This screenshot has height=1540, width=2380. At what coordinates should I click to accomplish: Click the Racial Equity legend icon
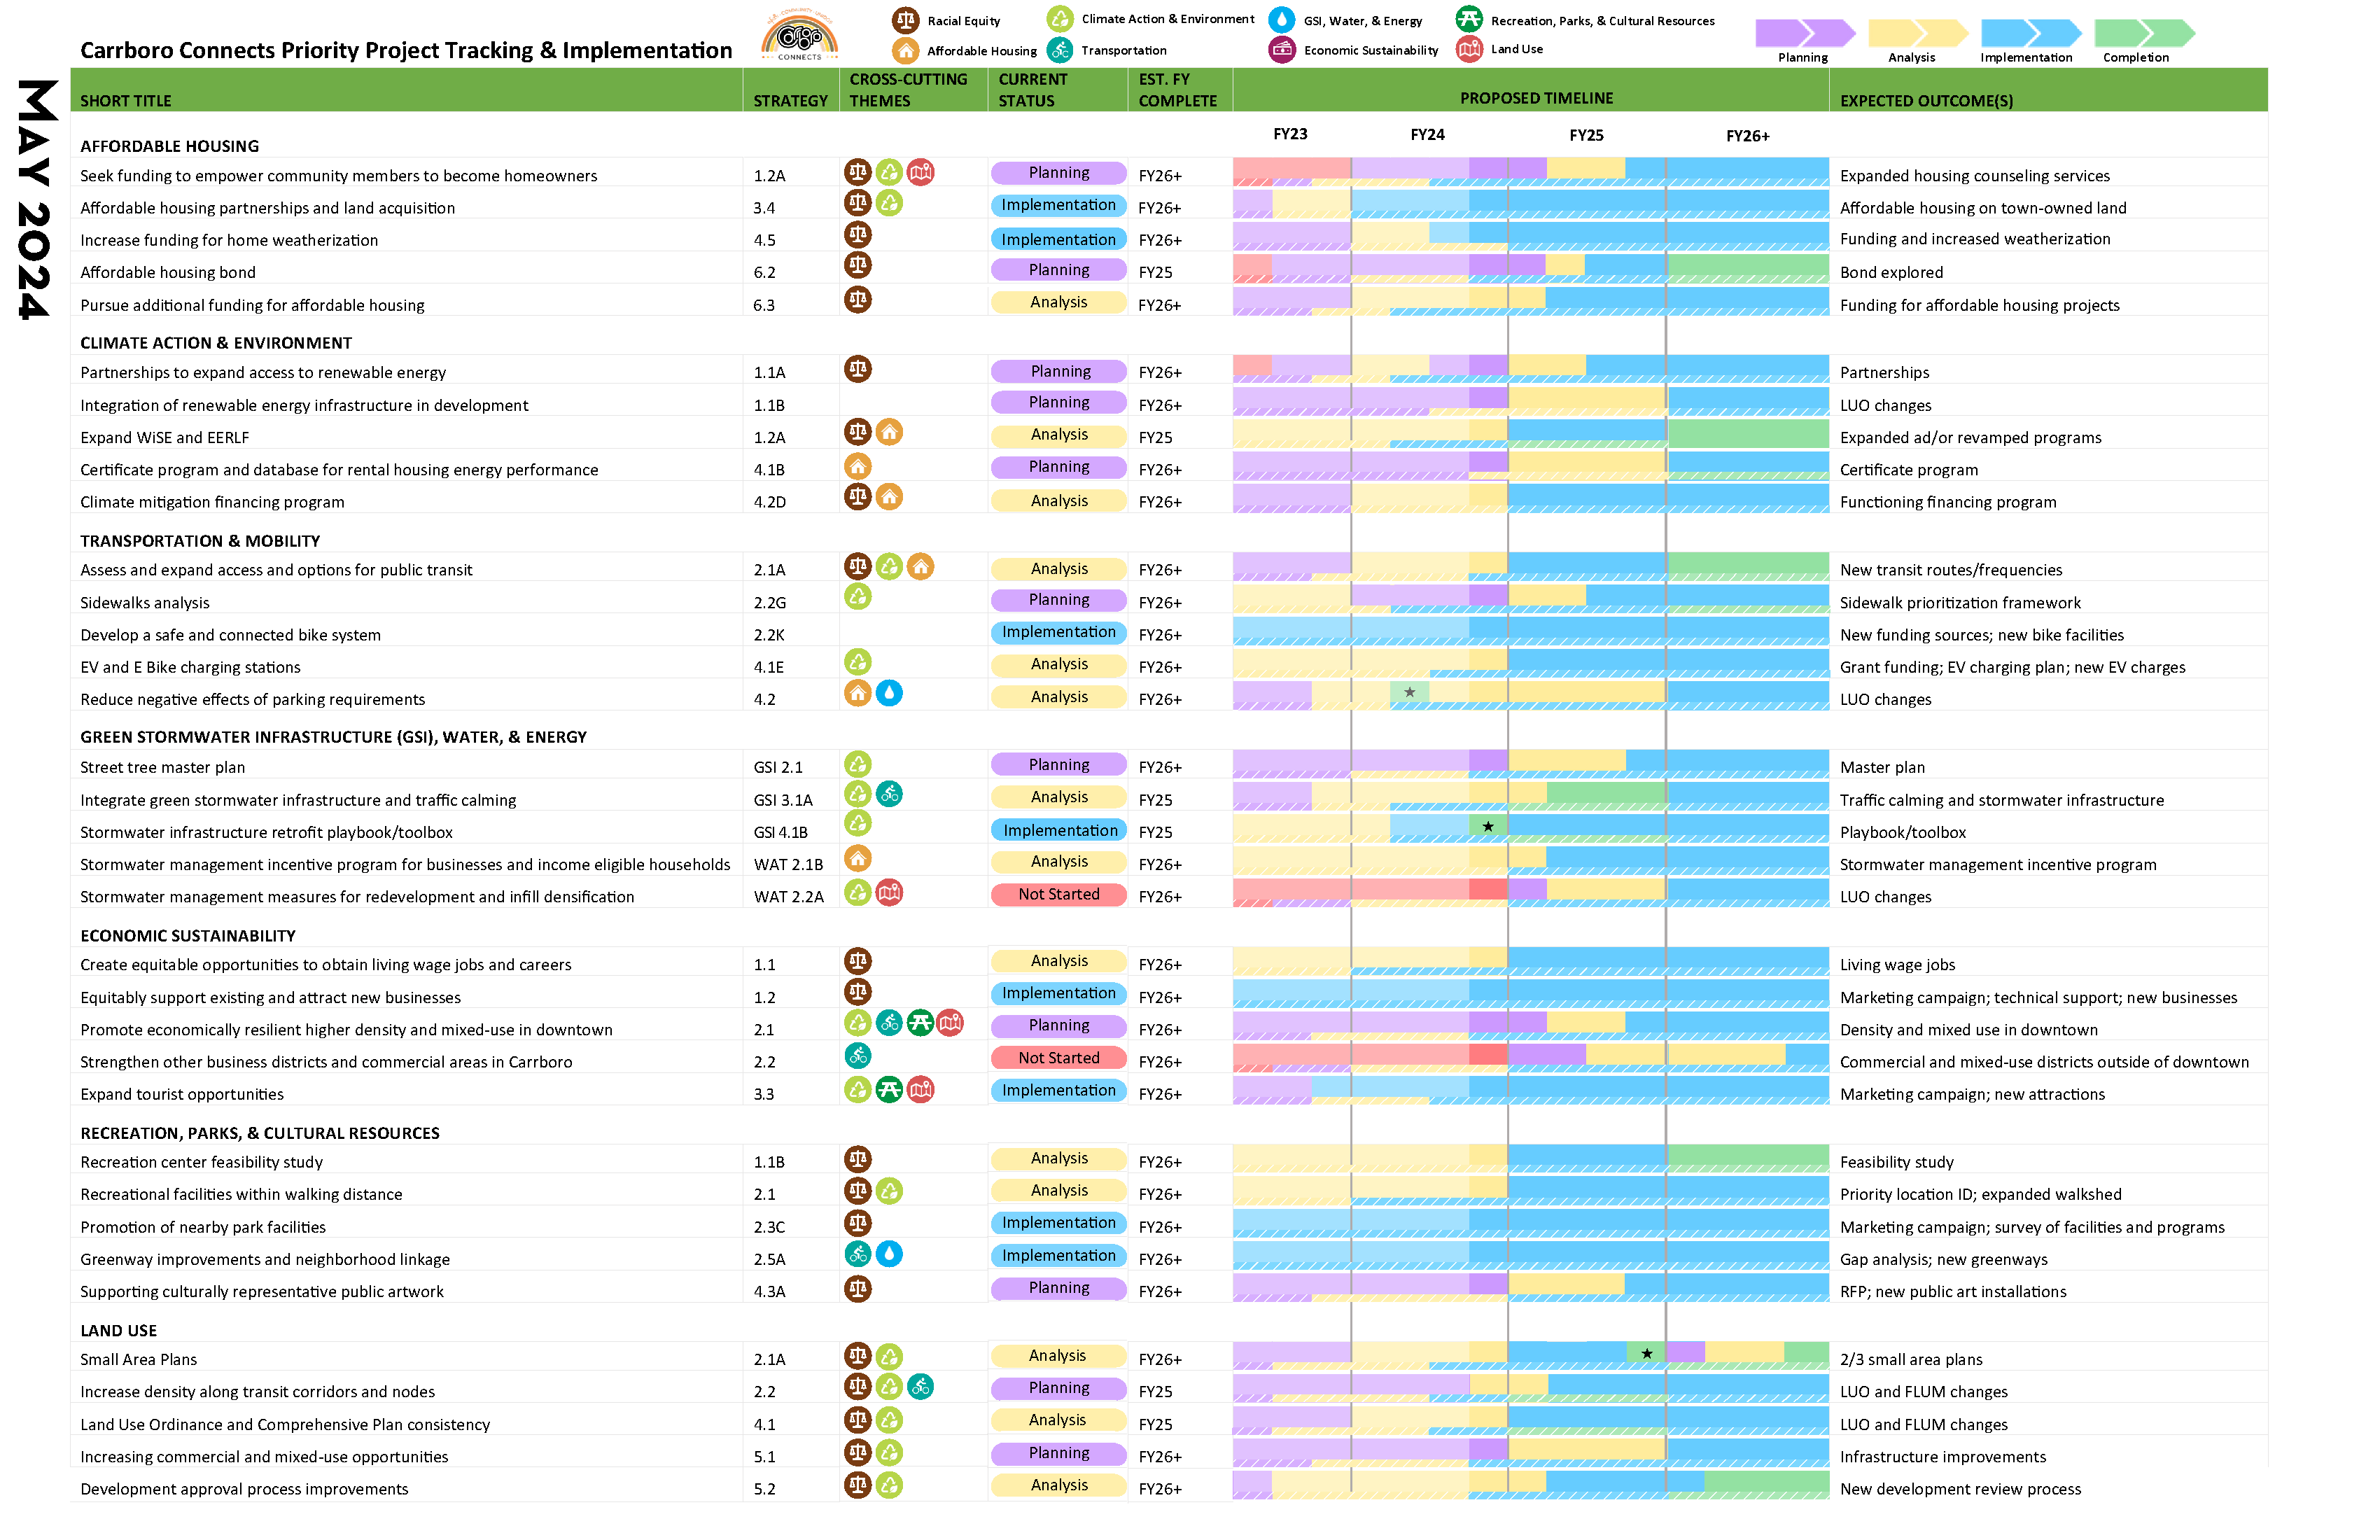905,20
